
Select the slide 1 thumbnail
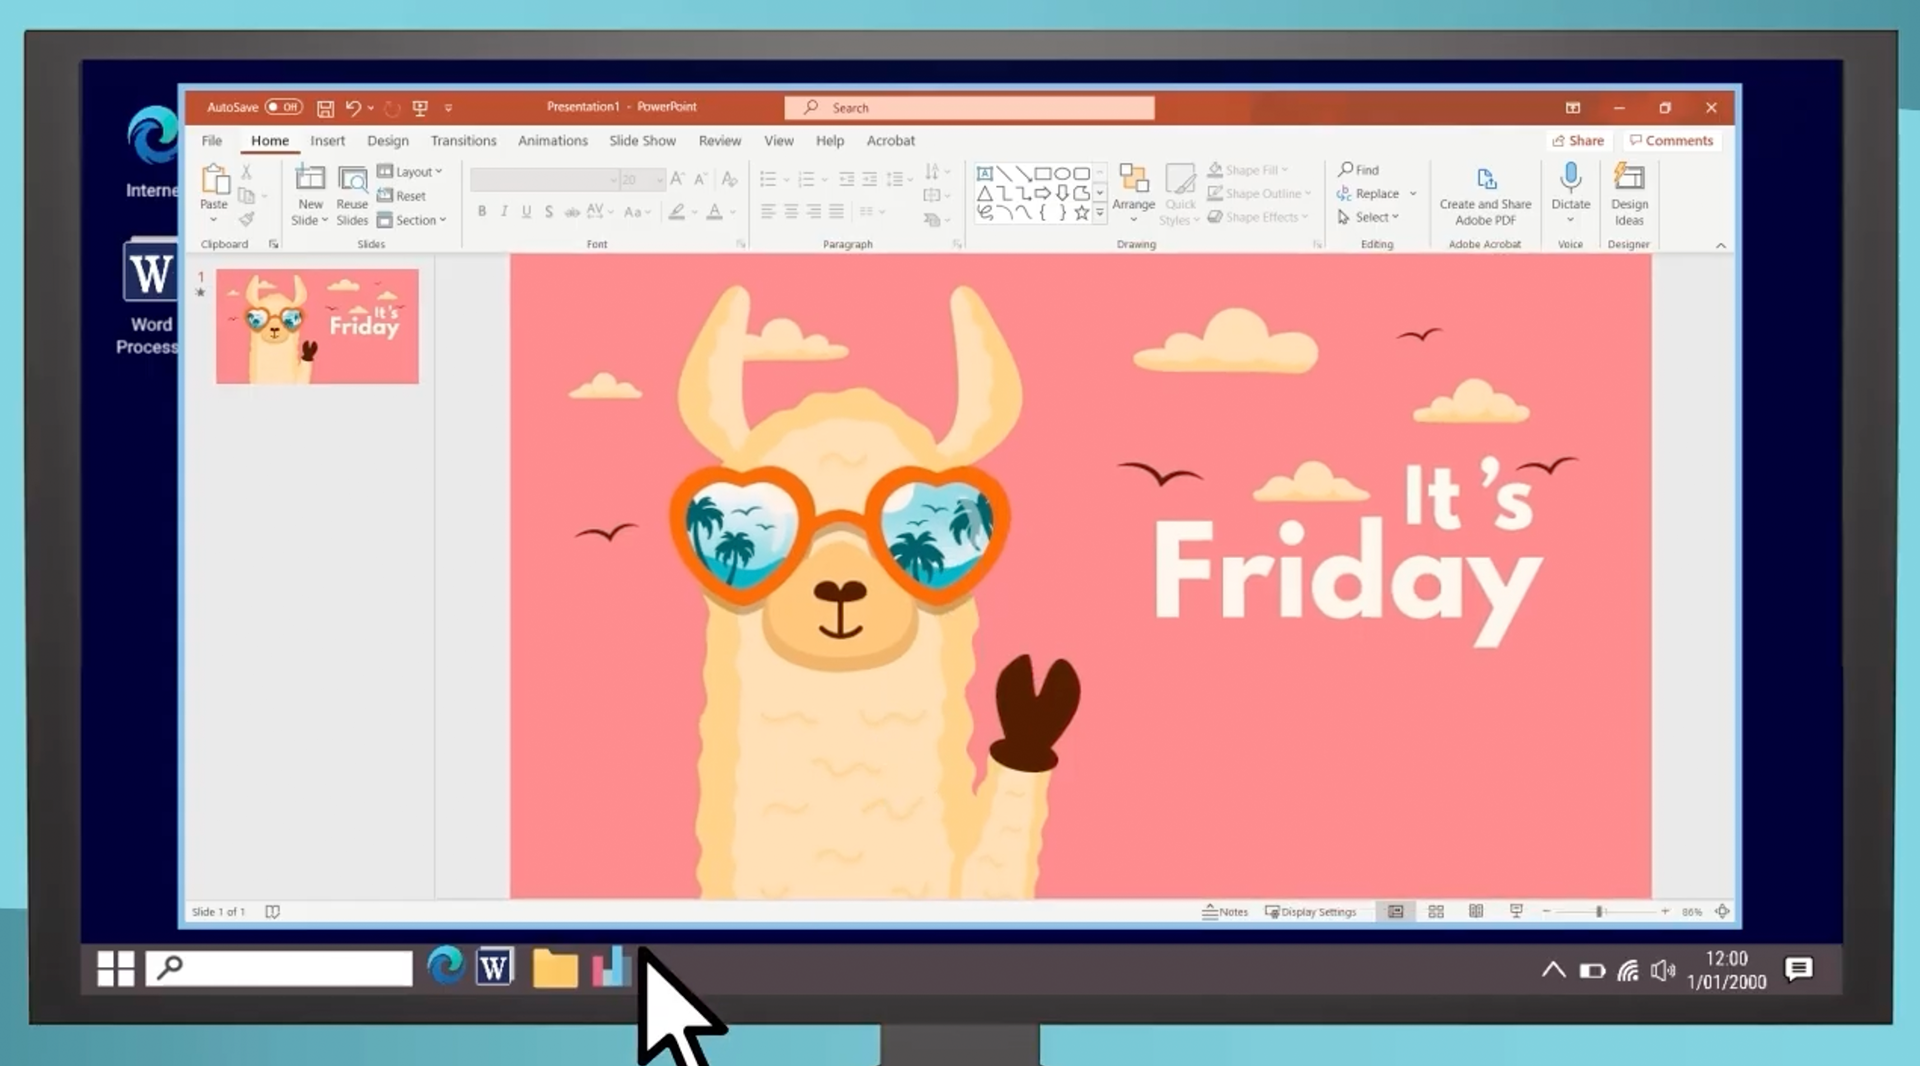pos(317,326)
